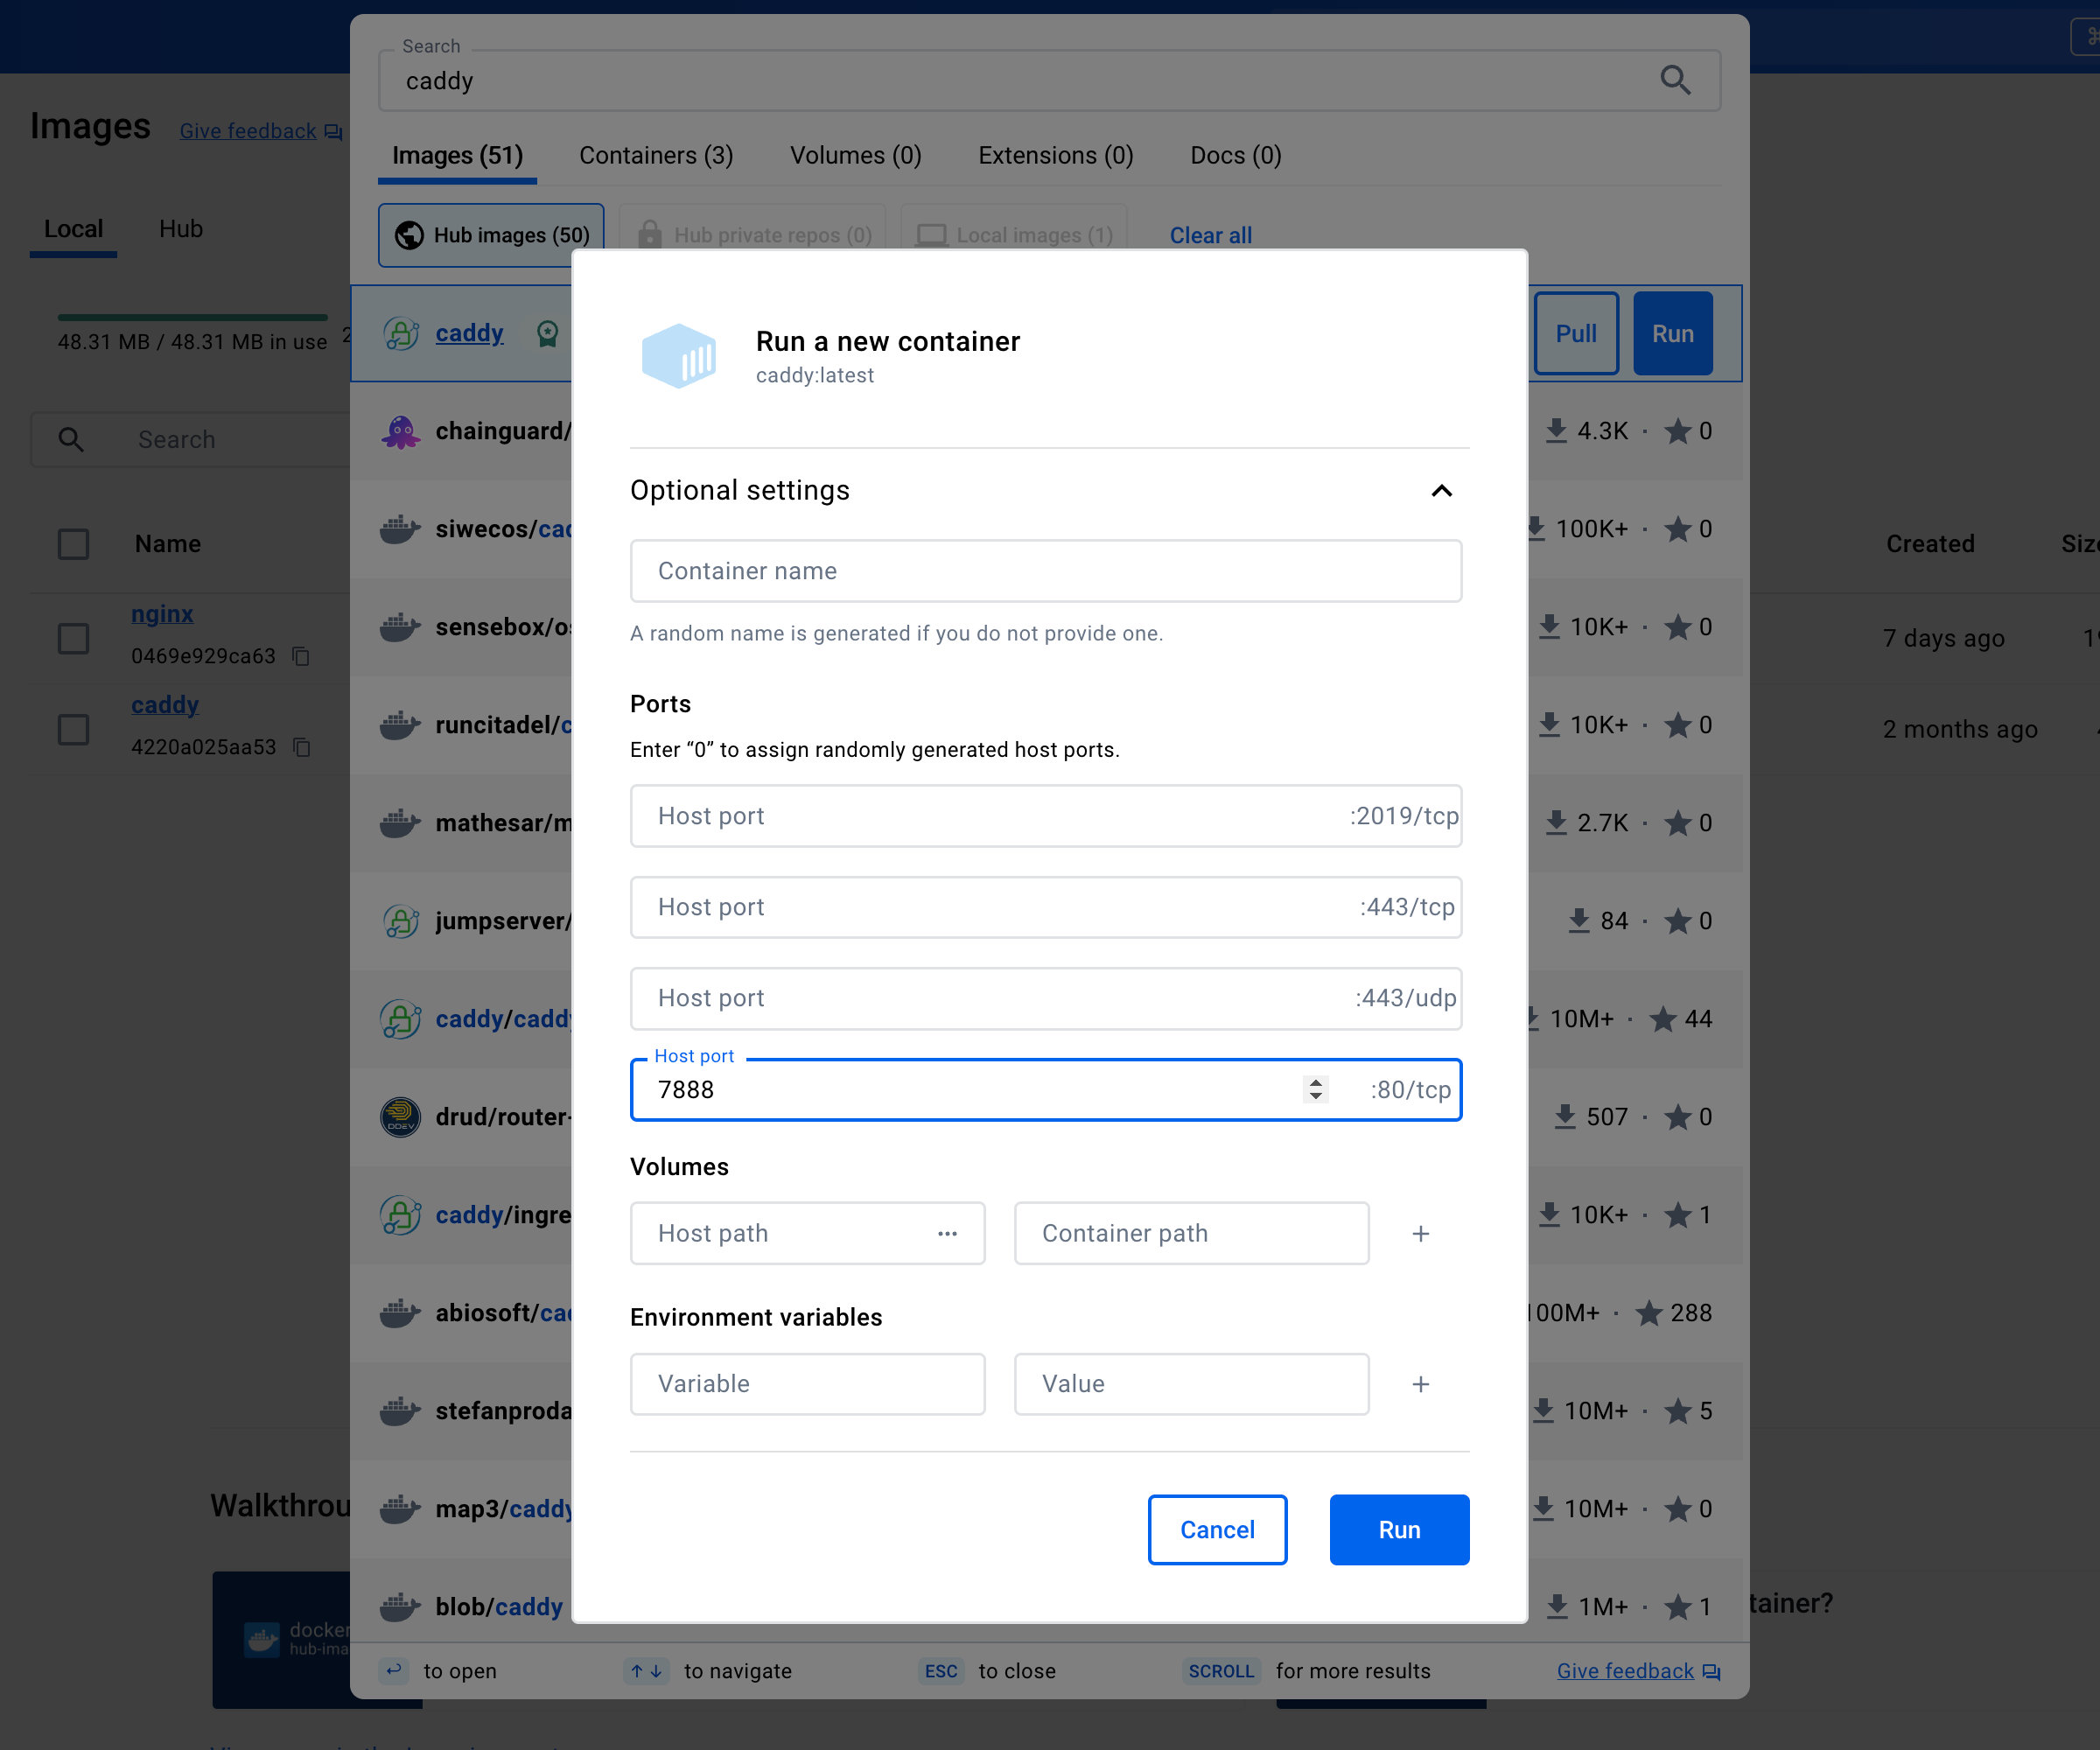2100x1750 pixels.
Task: Check the nginx image checkbox
Action: [73, 638]
